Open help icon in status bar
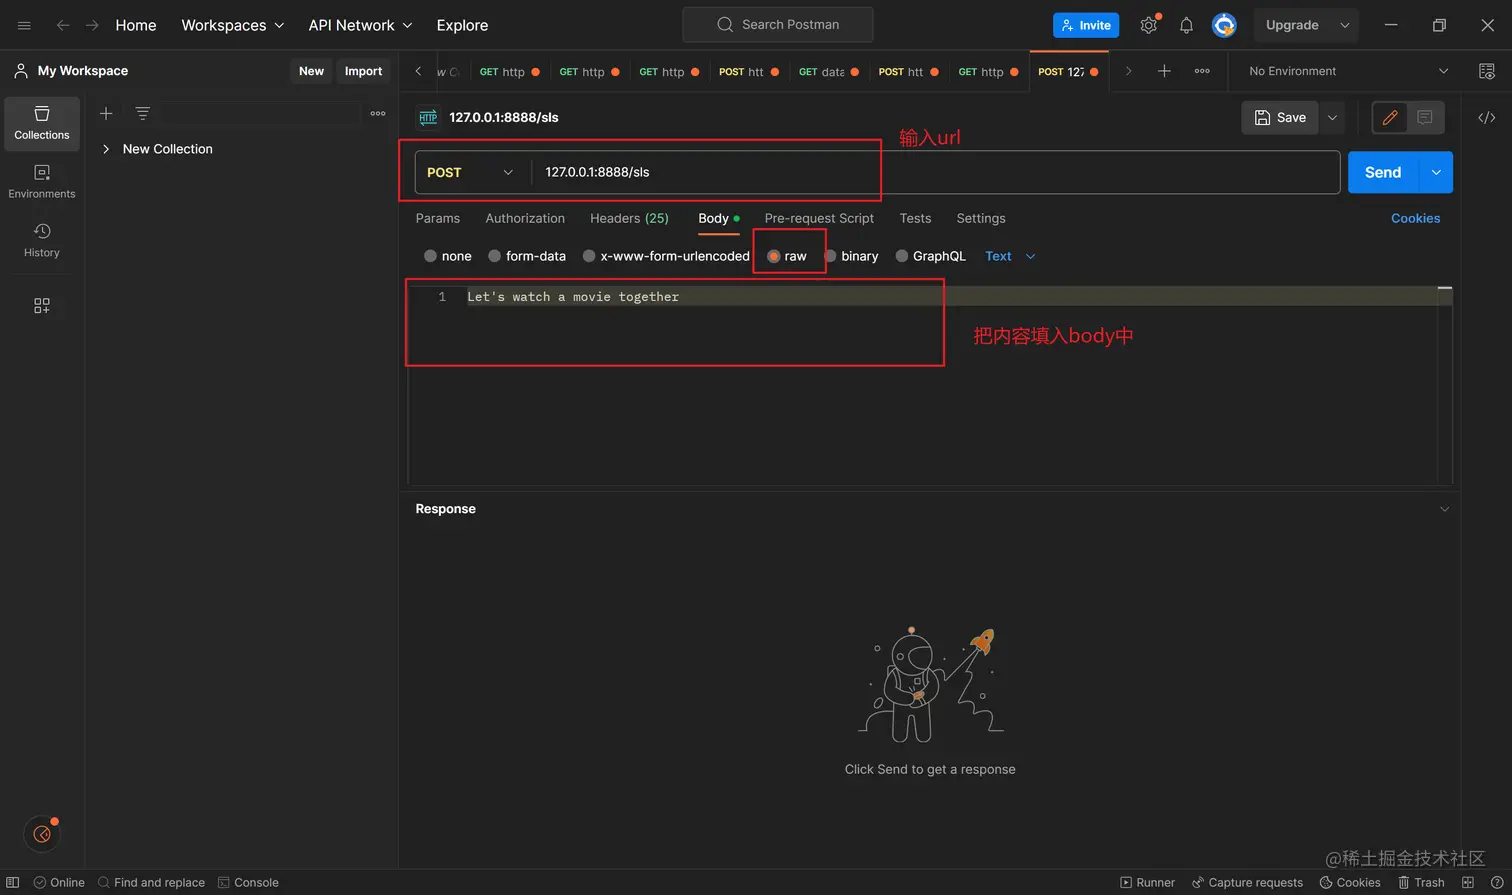The height and width of the screenshot is (895, 1512). click(1497, 882)
